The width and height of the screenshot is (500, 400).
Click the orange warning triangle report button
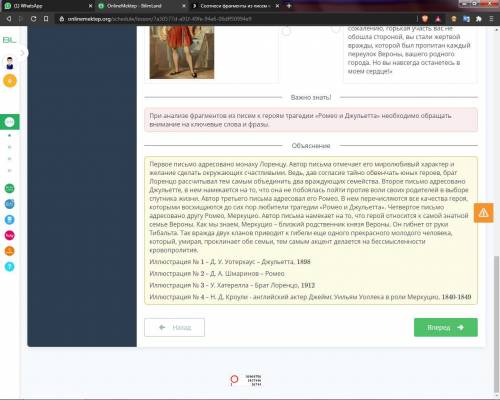[x=484, y=213]
